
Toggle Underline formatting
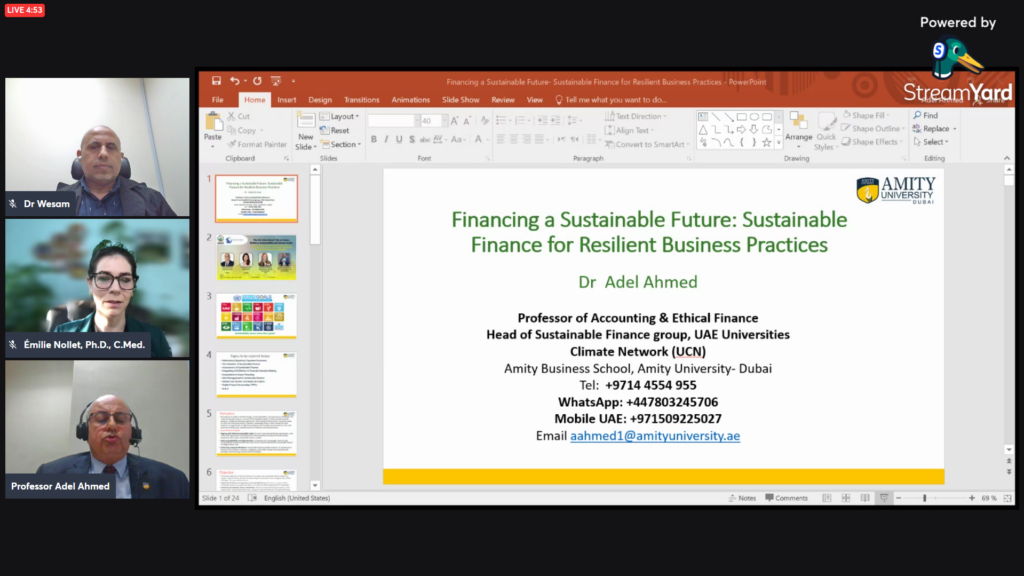click(x=399, y=139)
